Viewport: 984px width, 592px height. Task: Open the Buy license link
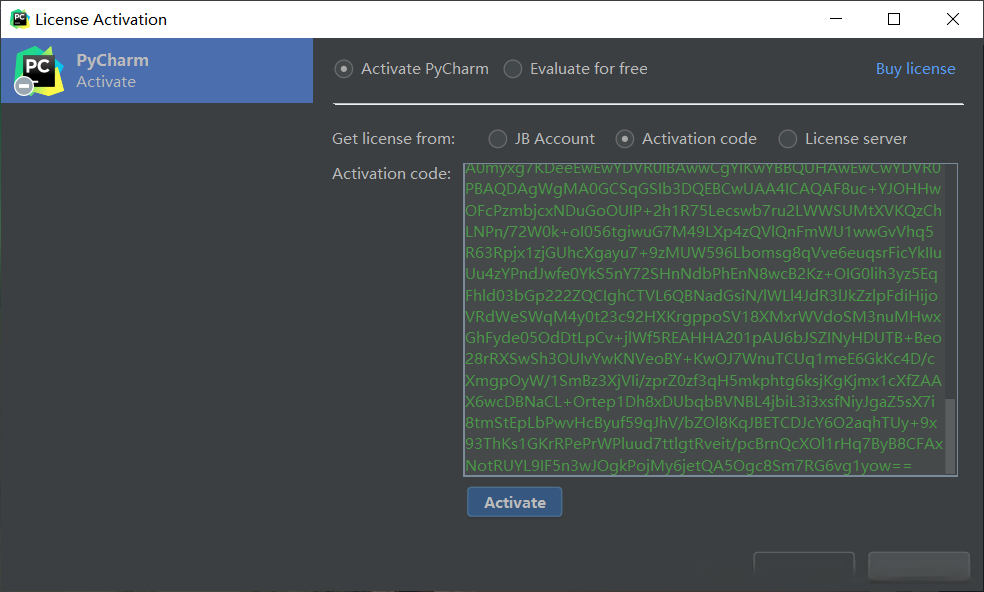[915, 69]
